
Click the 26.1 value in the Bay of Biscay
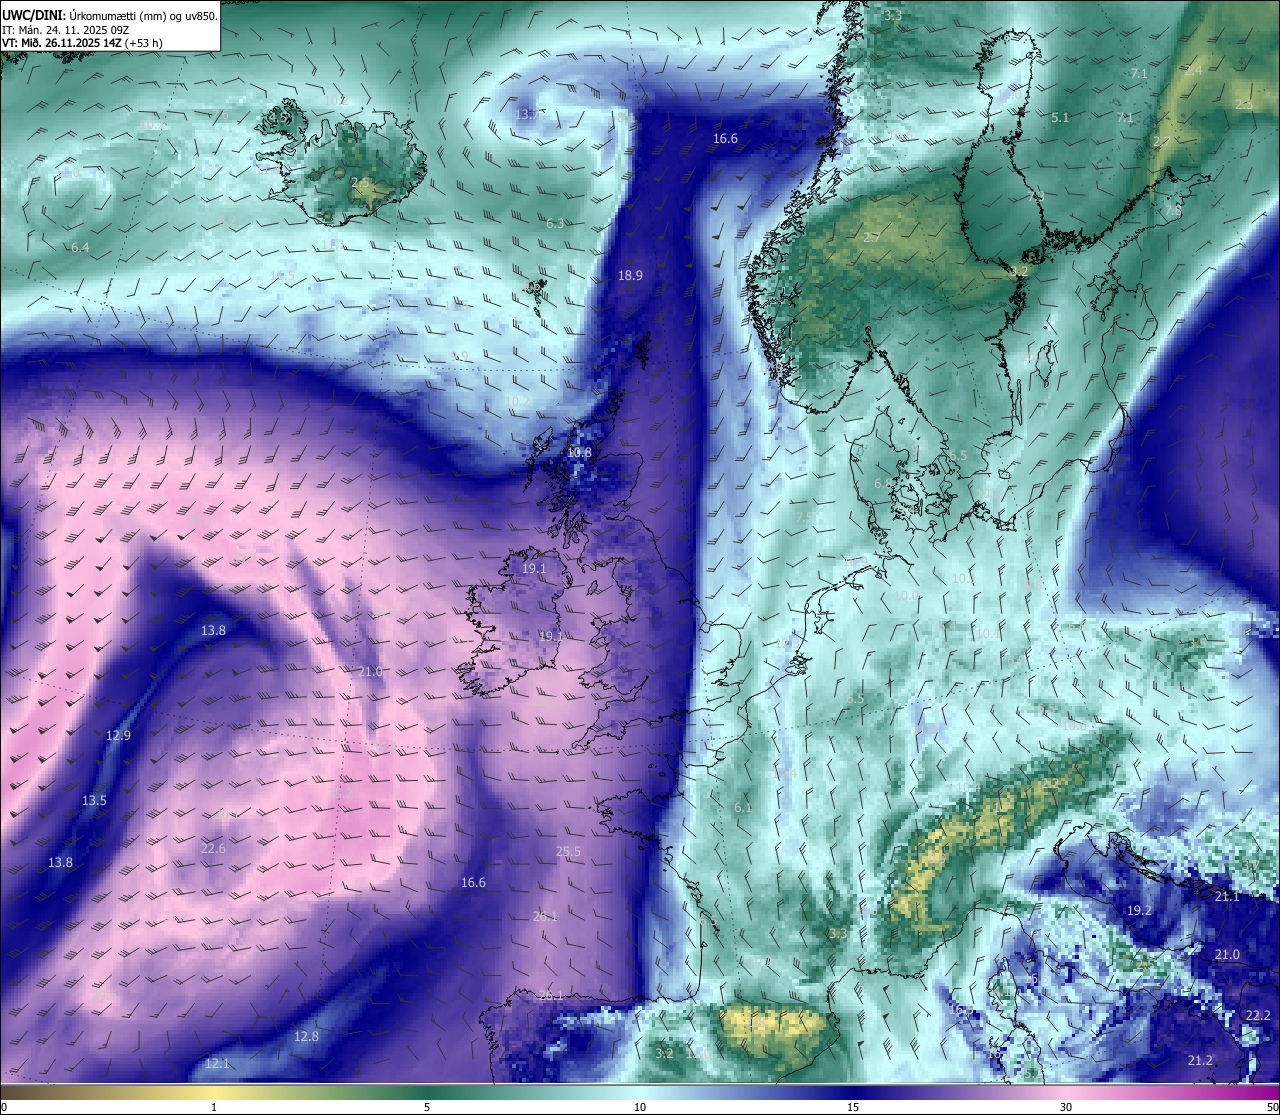click(545, 916)
